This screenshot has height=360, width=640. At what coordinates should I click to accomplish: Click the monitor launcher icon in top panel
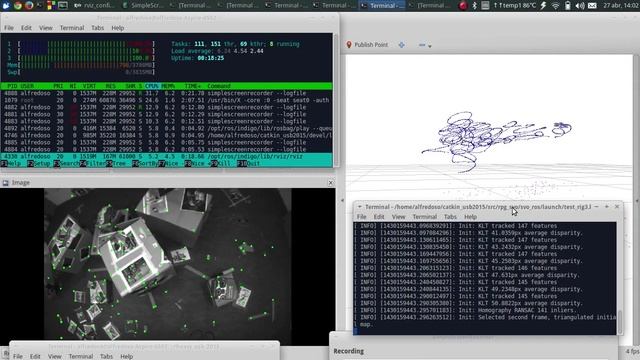coord(62,5)
